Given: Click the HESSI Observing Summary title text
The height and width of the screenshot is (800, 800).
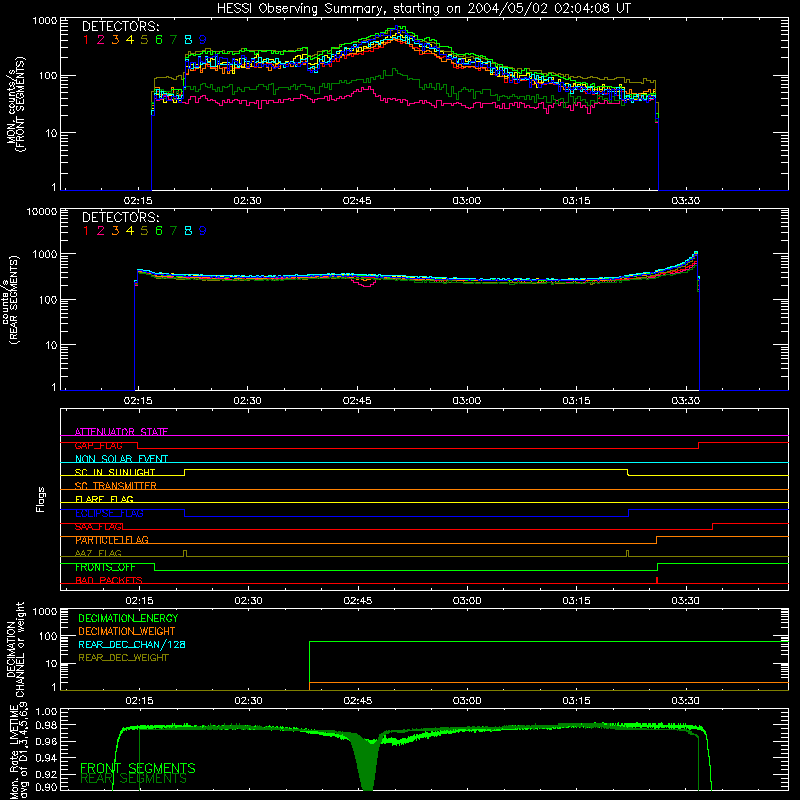Looking at the screenshot, I should (423, 9).
